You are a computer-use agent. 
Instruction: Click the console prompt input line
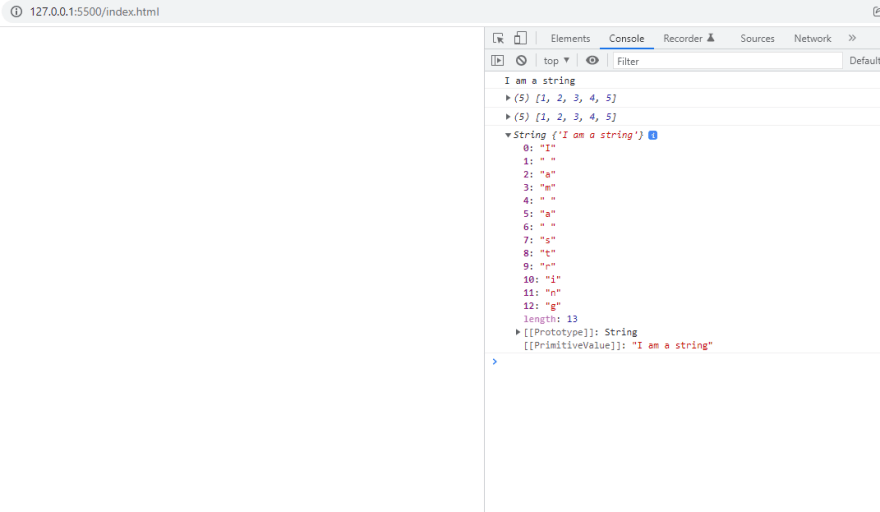pyautogui.click(x=685, y=362)
